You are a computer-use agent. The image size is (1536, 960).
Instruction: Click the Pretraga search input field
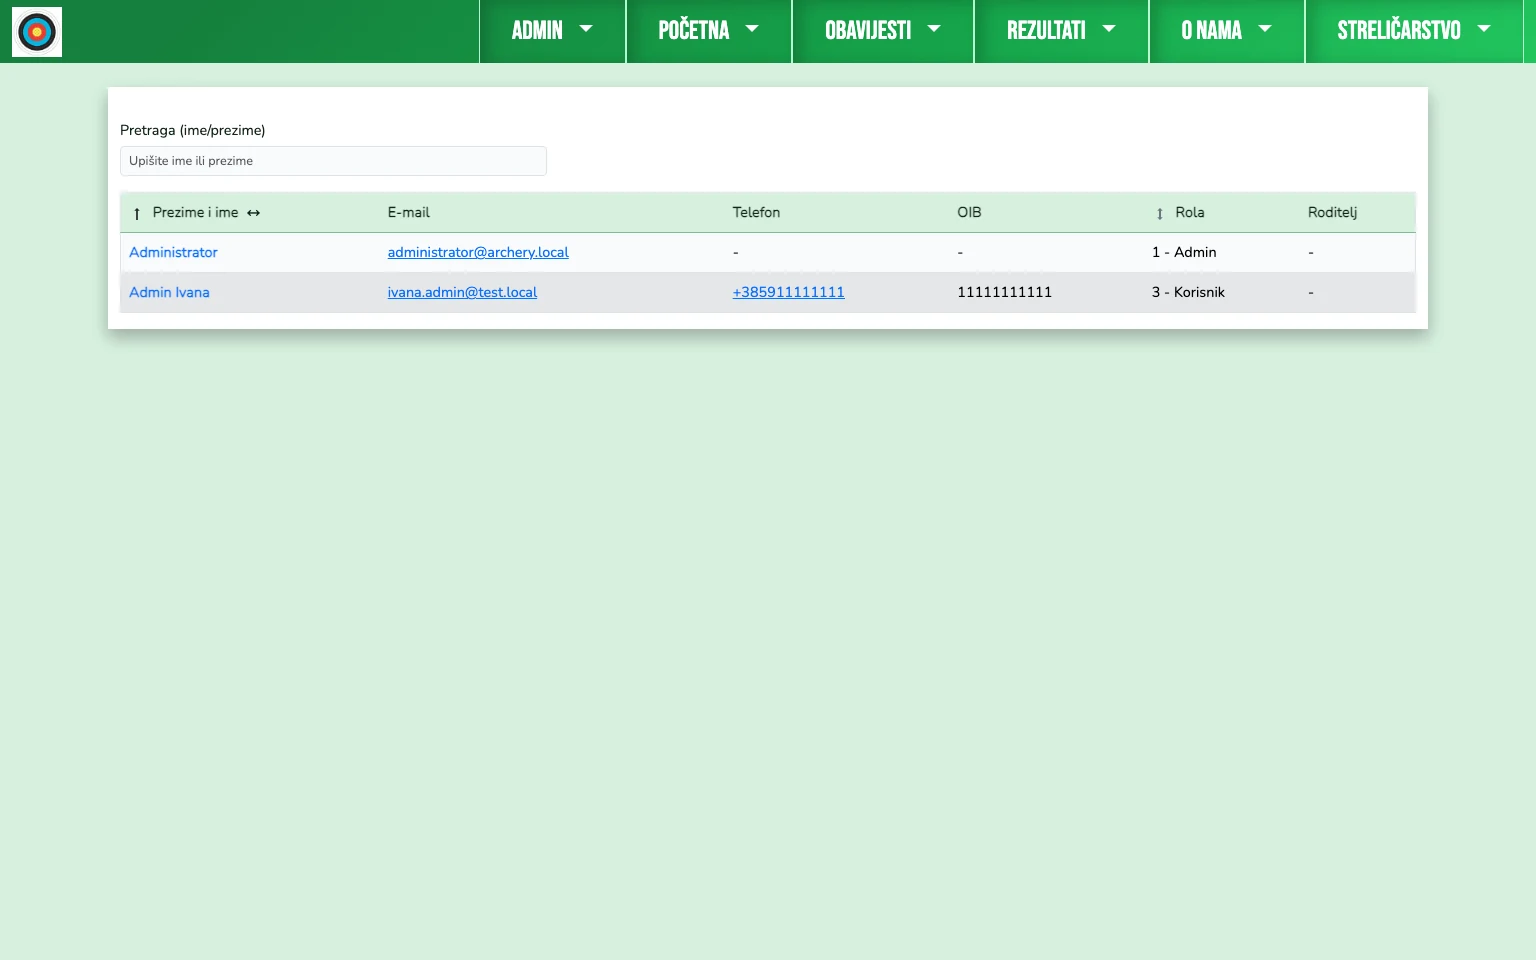click(x=333, y=161)
